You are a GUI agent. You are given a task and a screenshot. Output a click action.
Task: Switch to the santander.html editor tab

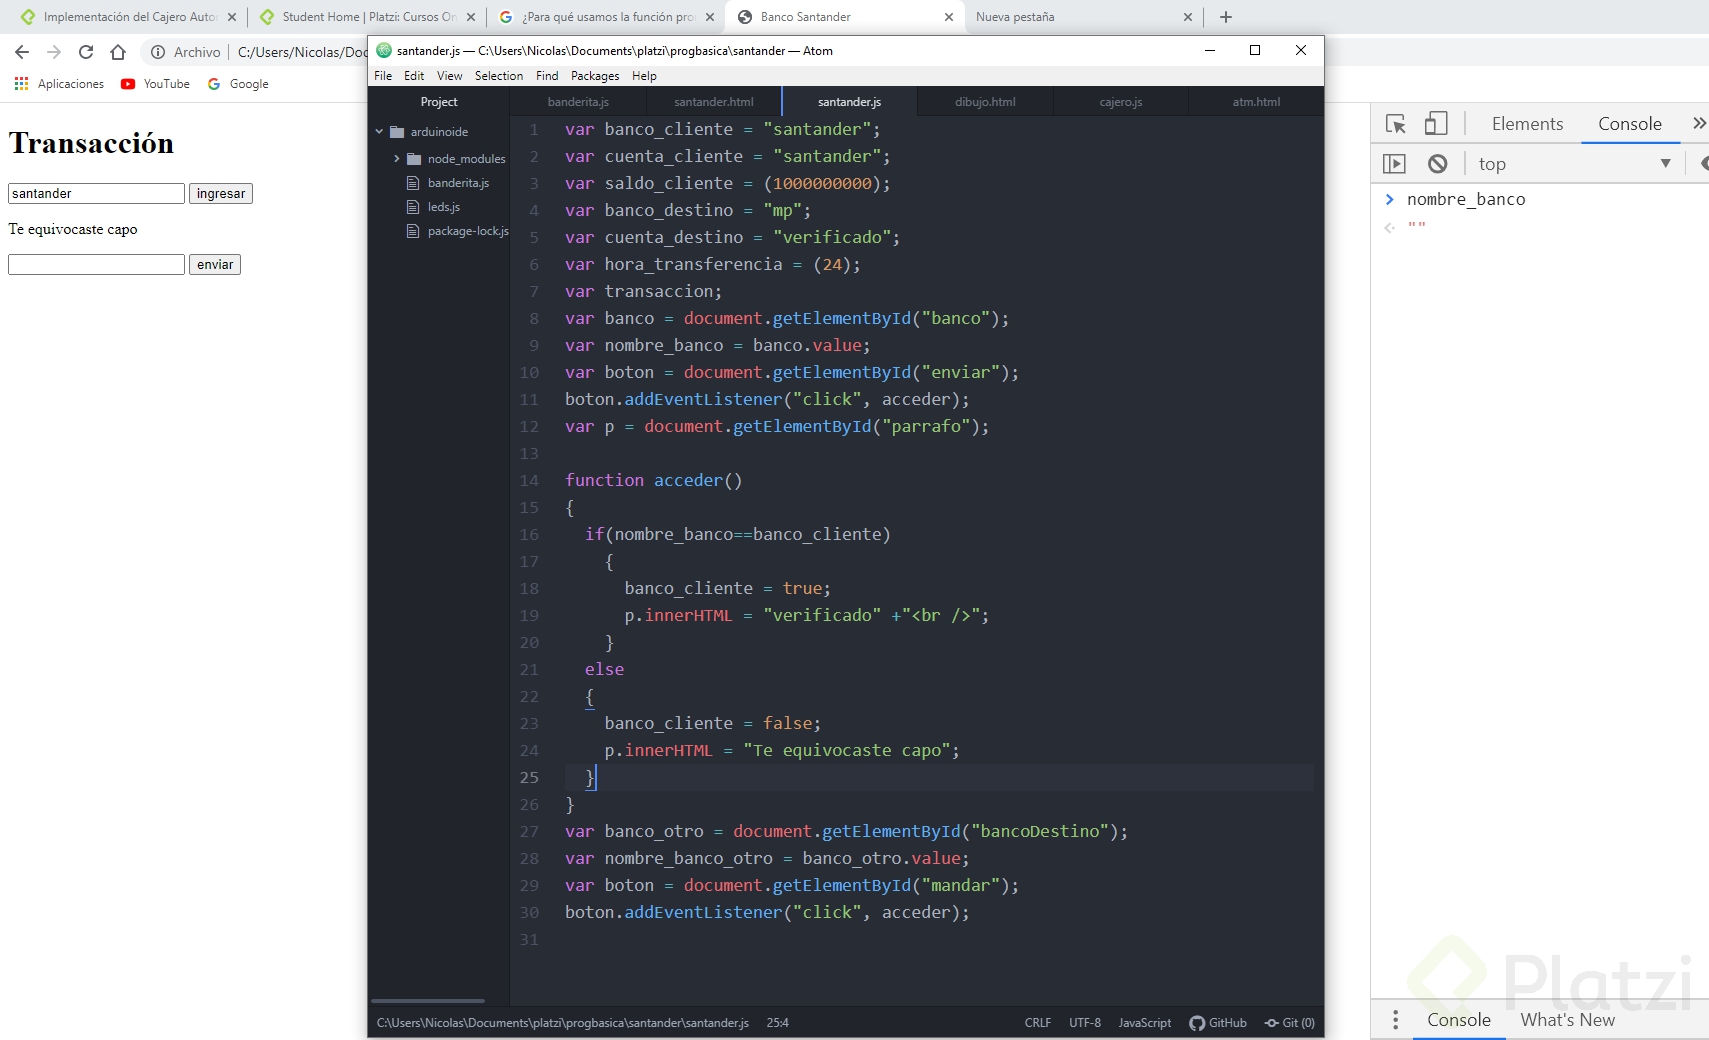[714, 102]
